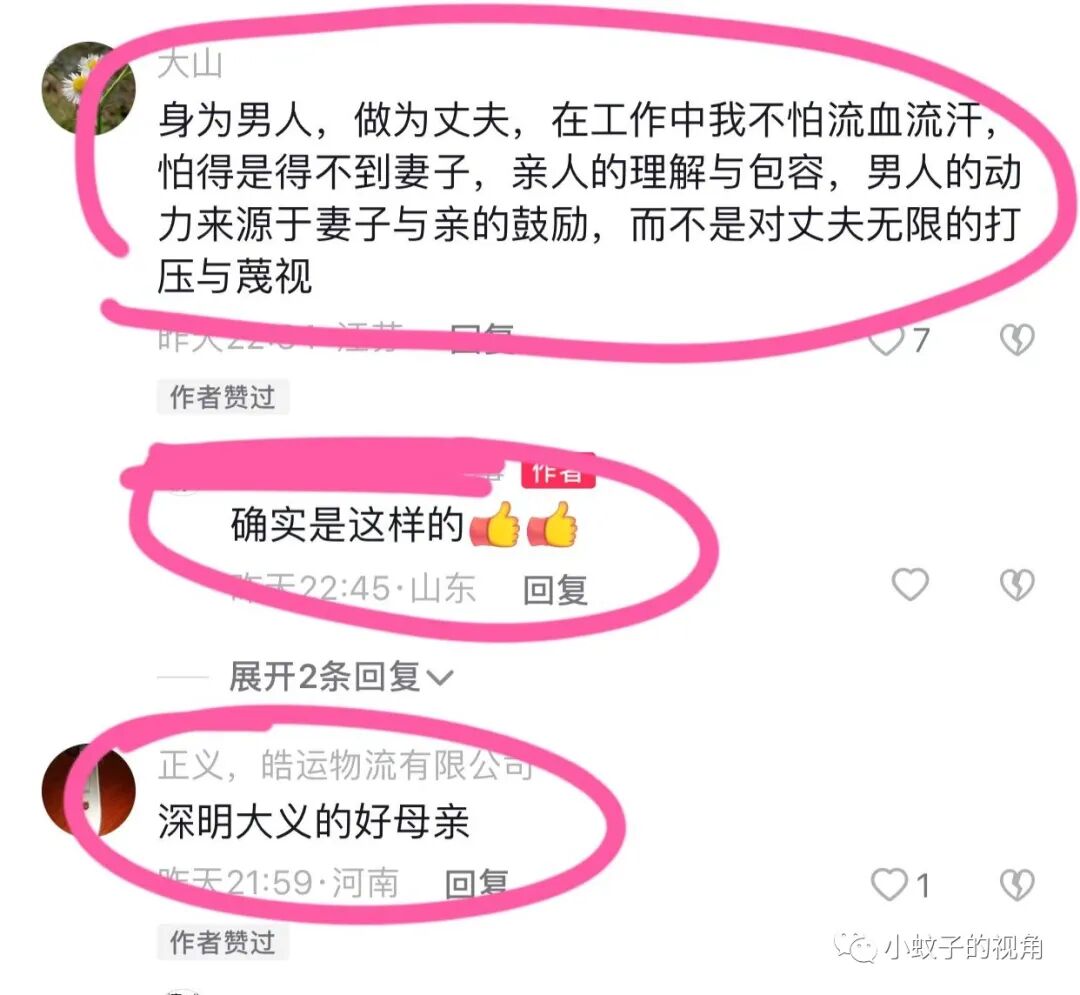The image size is (1080, 995).
Task: Dislike the 深明大义的好母亲 comment
Action: 1017,884
